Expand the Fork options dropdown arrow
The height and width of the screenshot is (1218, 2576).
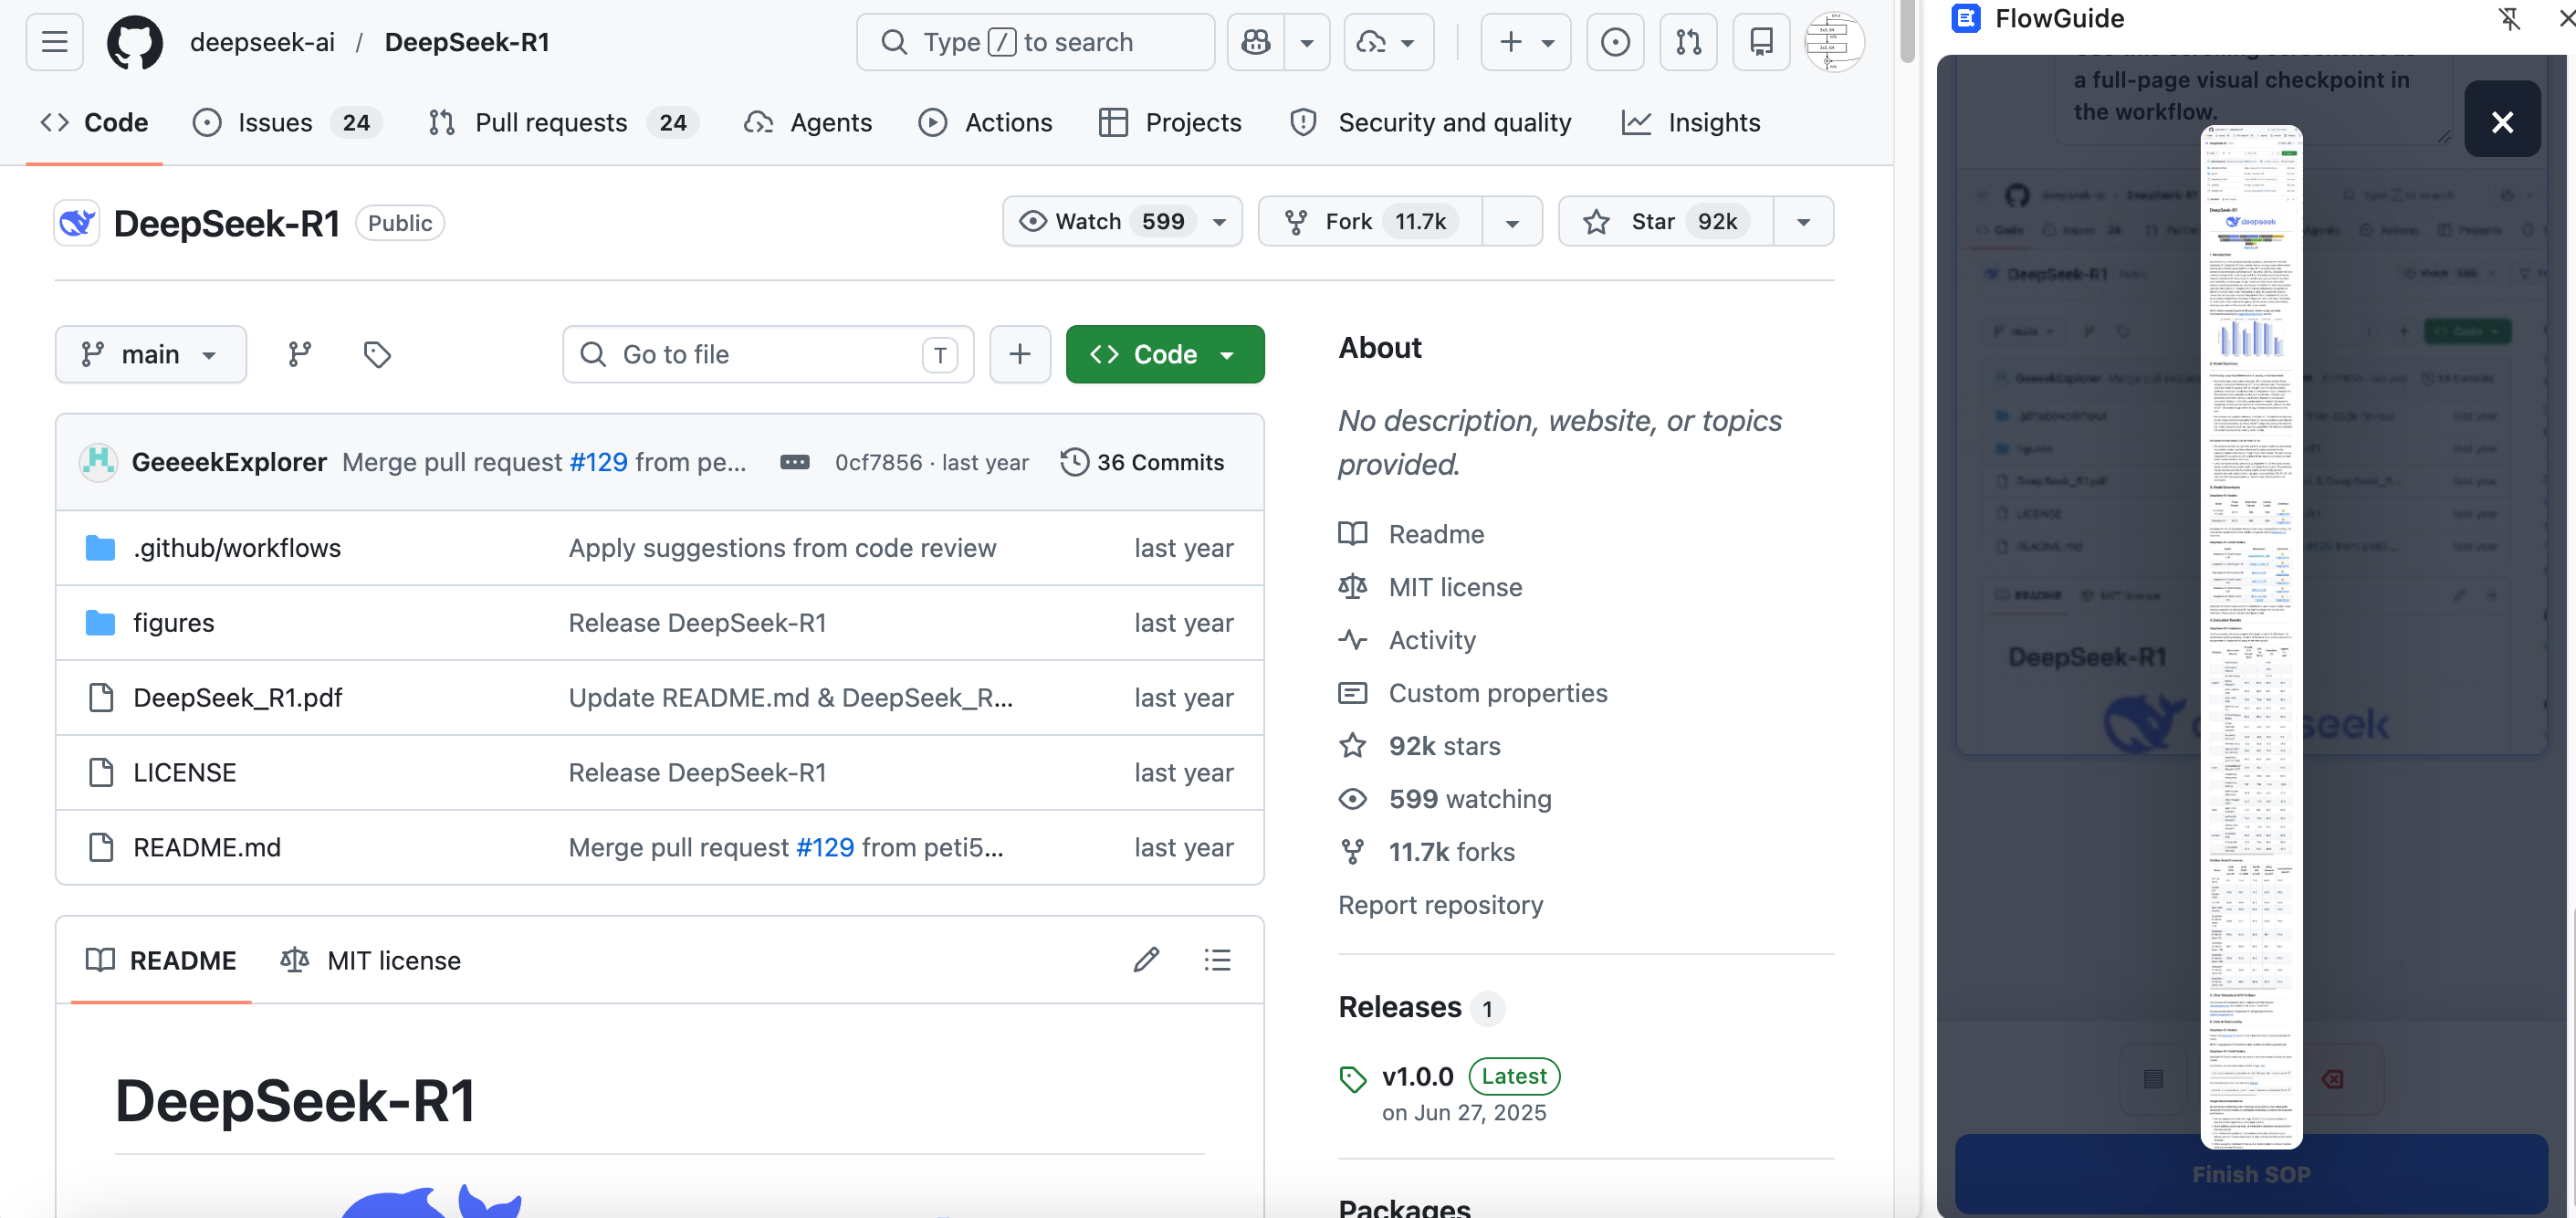pos(1512,222)
